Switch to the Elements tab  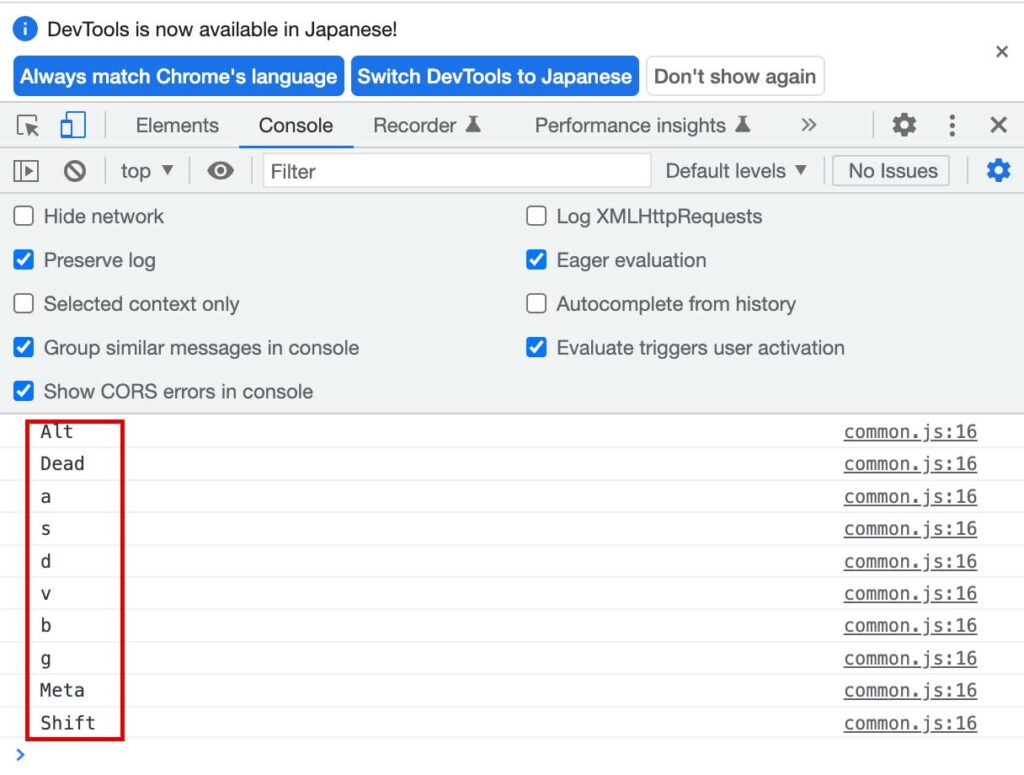click(x=177, y=125)
